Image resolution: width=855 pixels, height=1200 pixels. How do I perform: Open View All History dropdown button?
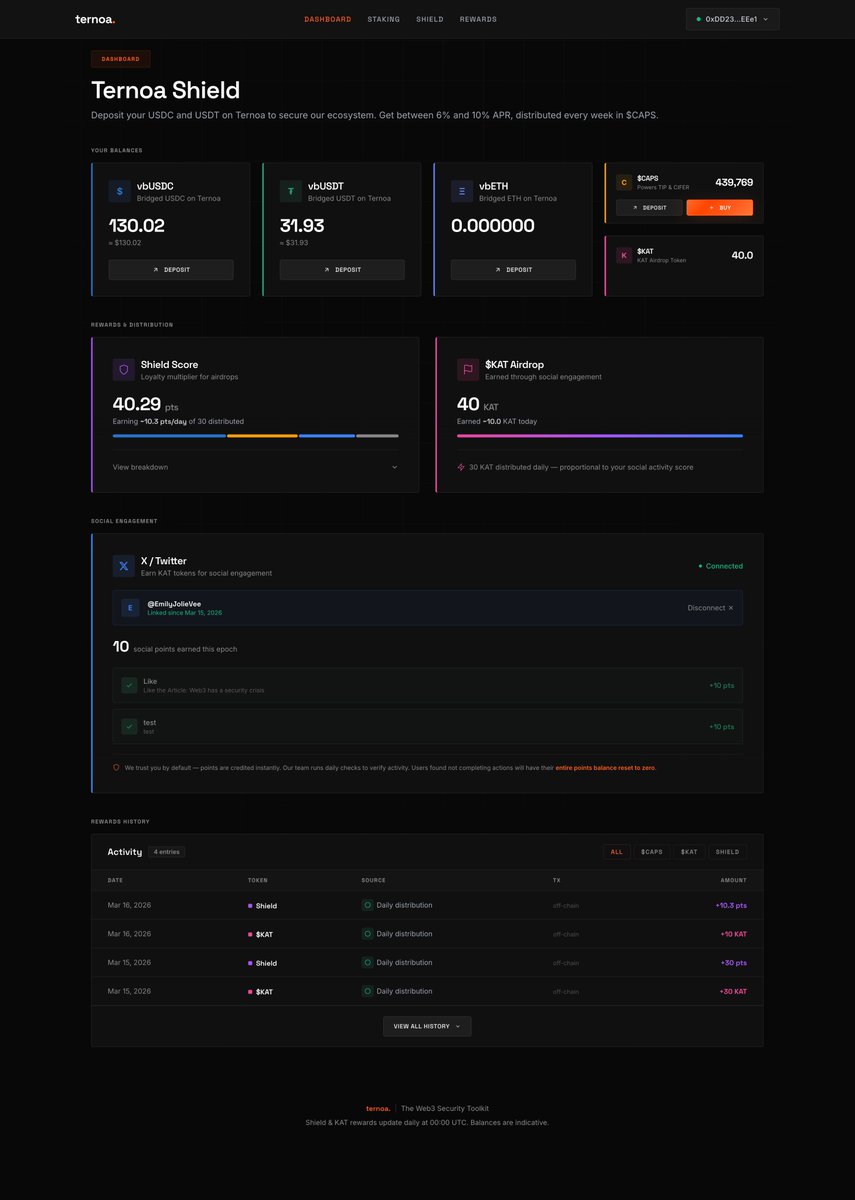[427, 1026]
